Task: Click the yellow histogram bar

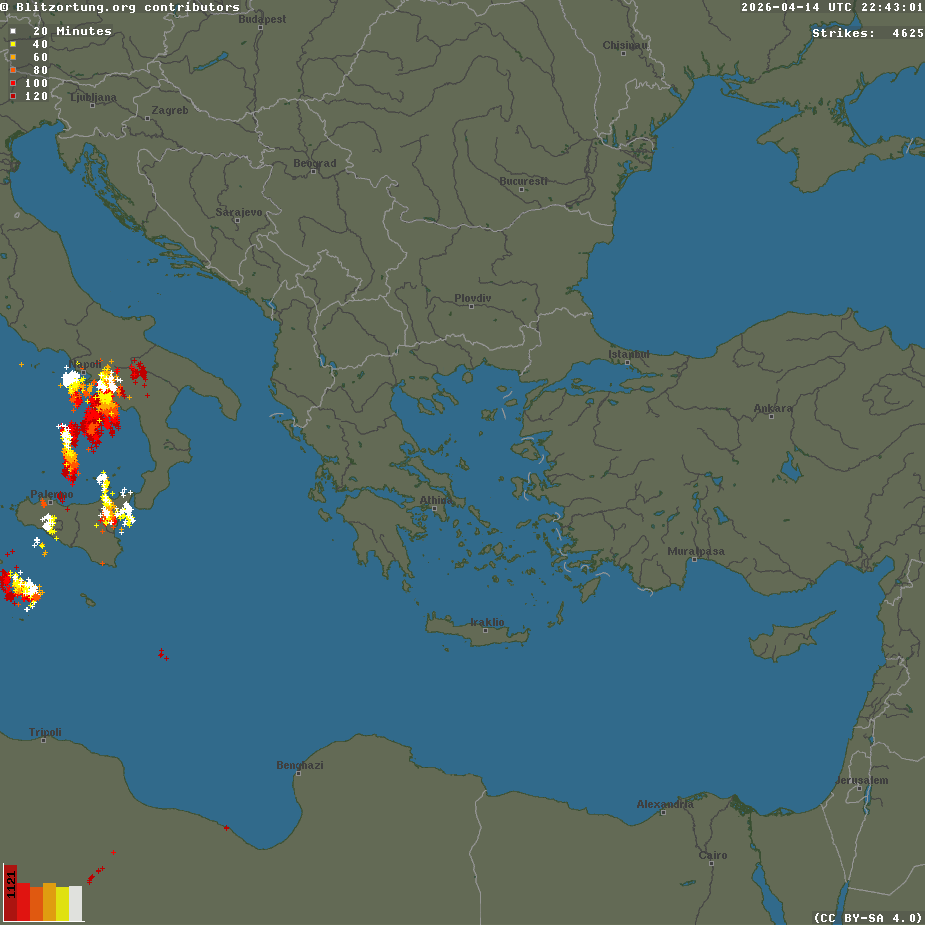Action: [63, 904]
